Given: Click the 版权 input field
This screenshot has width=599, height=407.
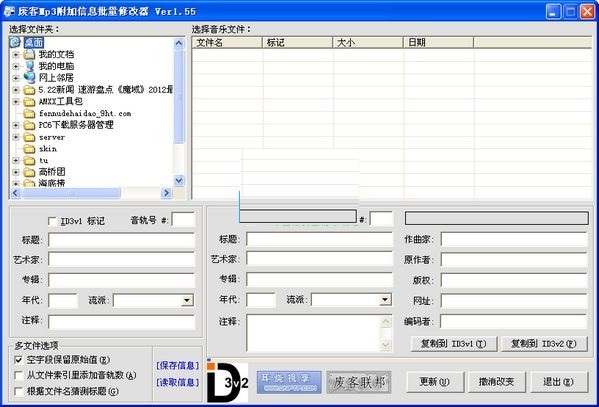Looking at the screenshot, I should [x=514, y=280].
